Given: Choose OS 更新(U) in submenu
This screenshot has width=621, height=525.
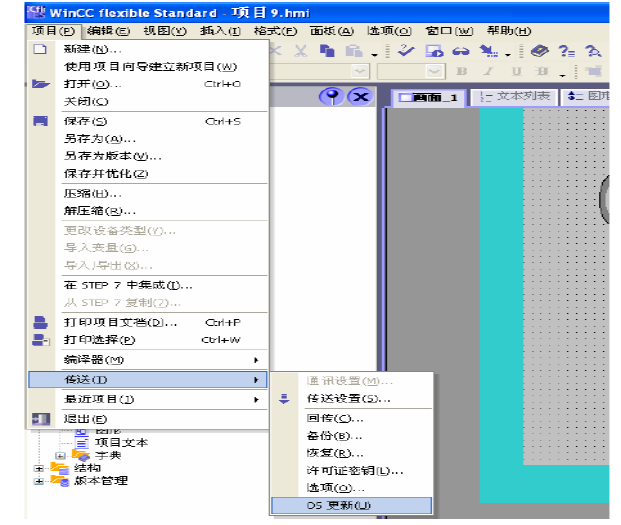Looking at the screenshot, I should tap(352, 506).
